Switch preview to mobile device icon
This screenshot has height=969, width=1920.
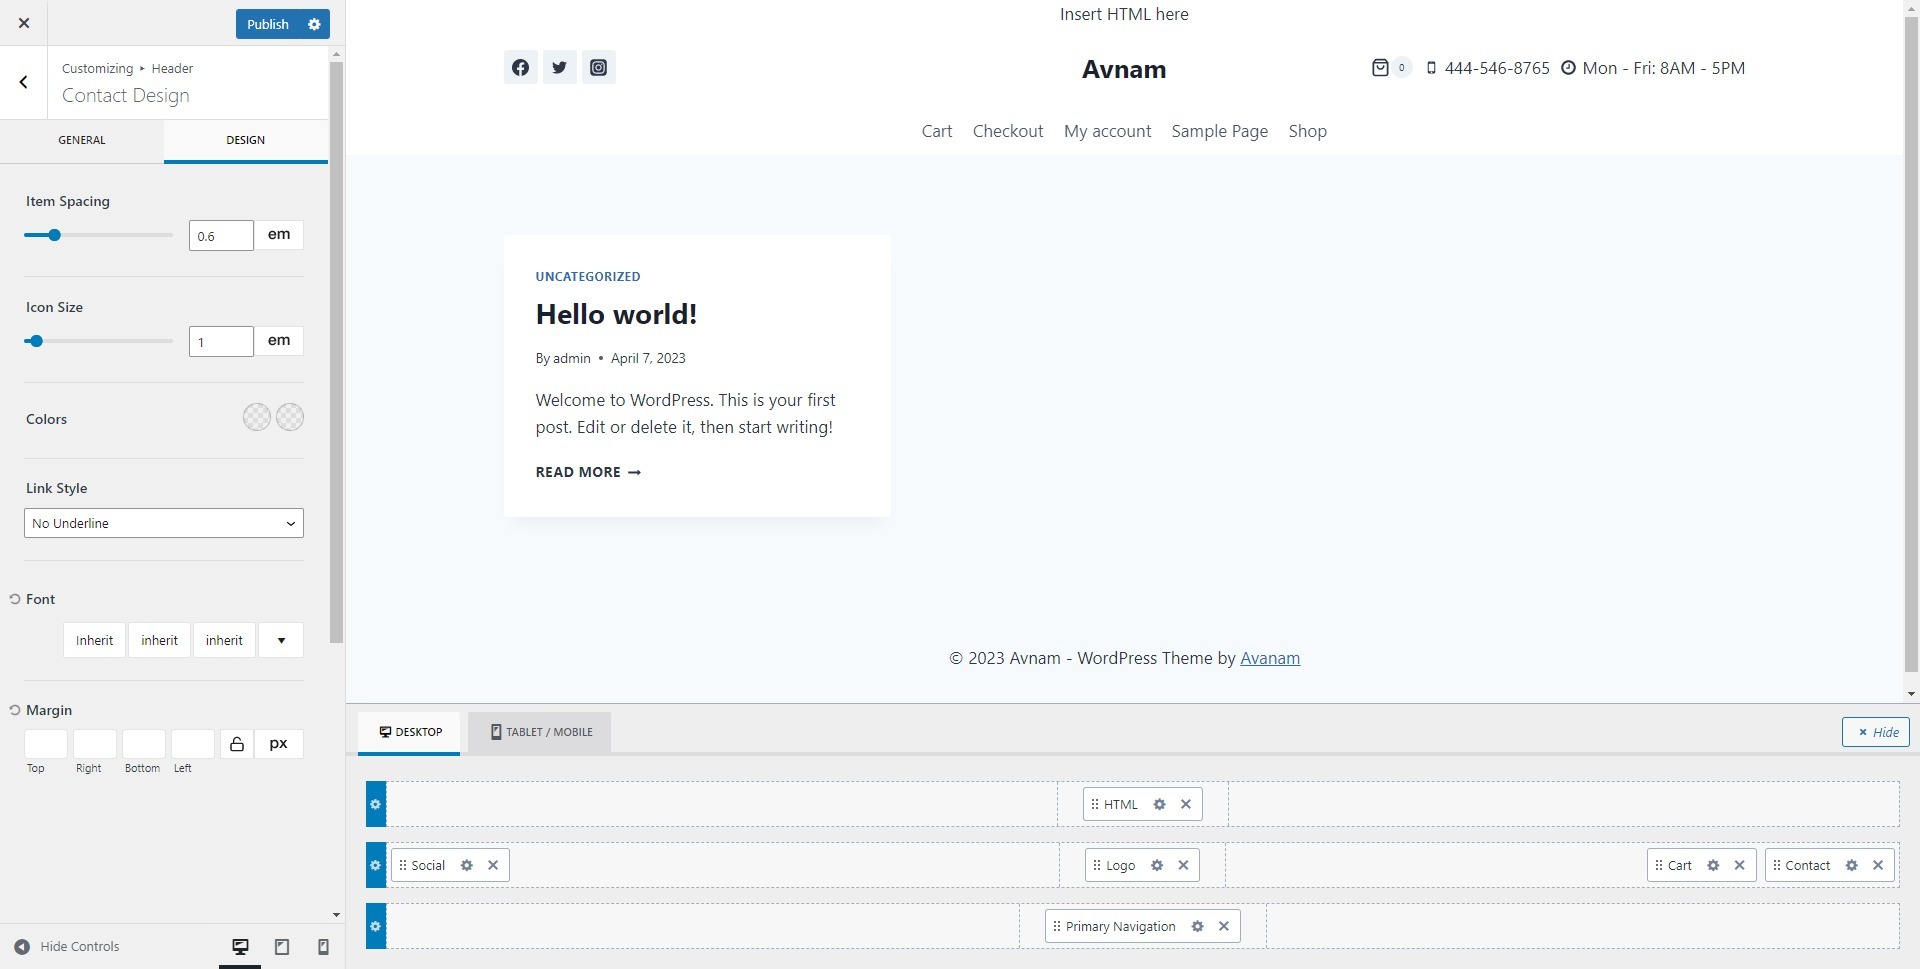(323, 947)
